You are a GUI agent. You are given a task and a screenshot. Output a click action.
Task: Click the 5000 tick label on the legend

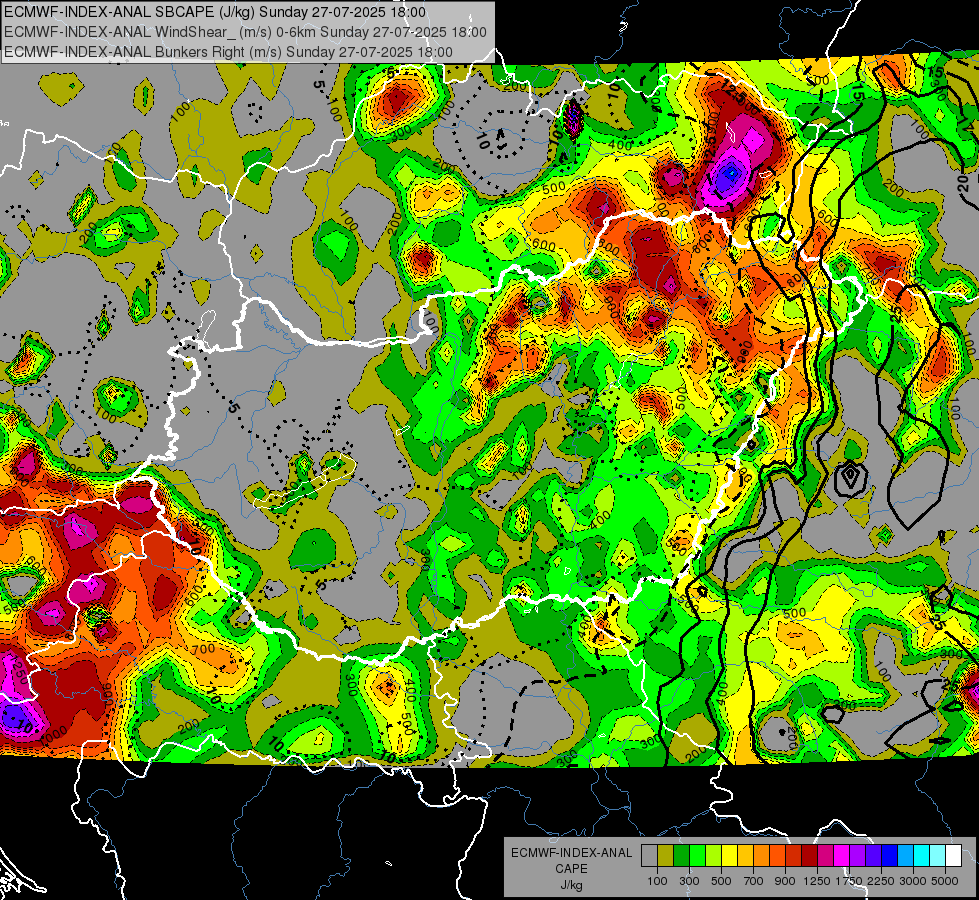click(945, 881)
